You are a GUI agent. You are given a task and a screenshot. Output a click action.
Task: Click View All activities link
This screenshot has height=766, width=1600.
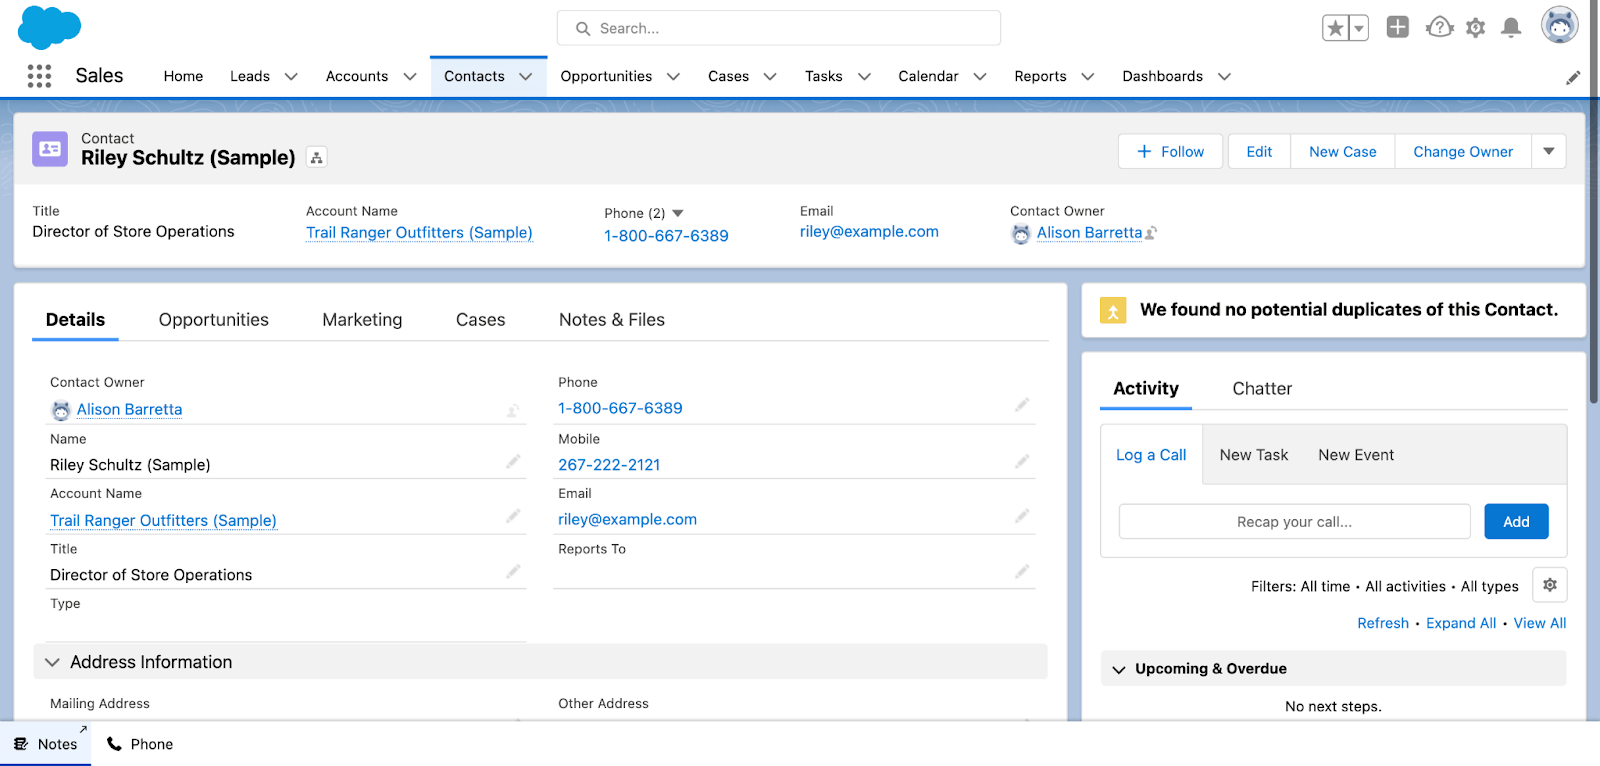tap(1540, 623)
